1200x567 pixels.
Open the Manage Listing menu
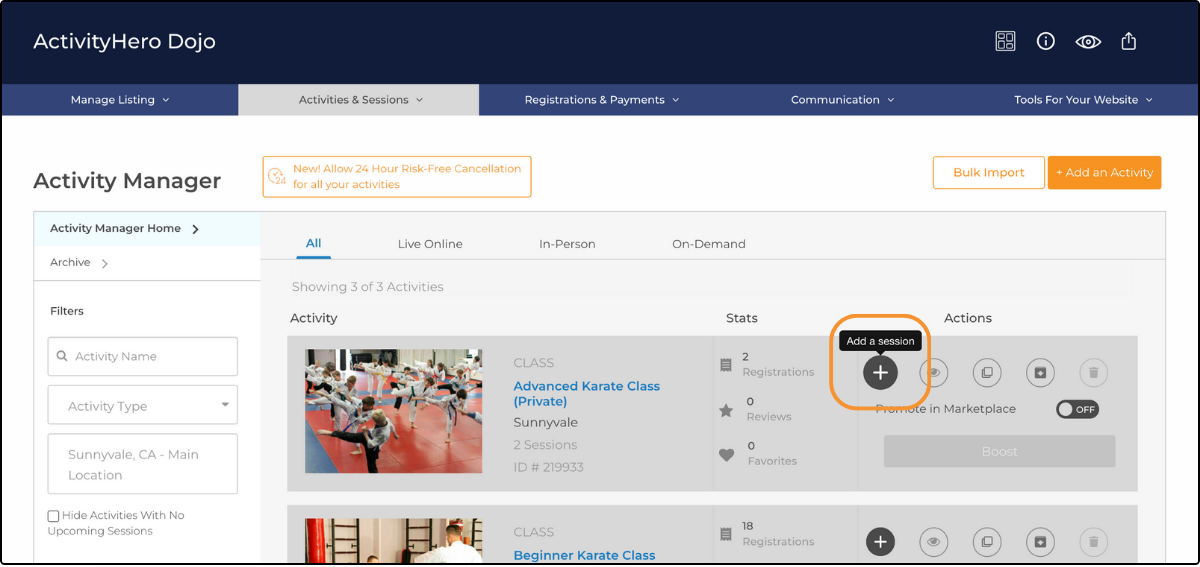120,100
